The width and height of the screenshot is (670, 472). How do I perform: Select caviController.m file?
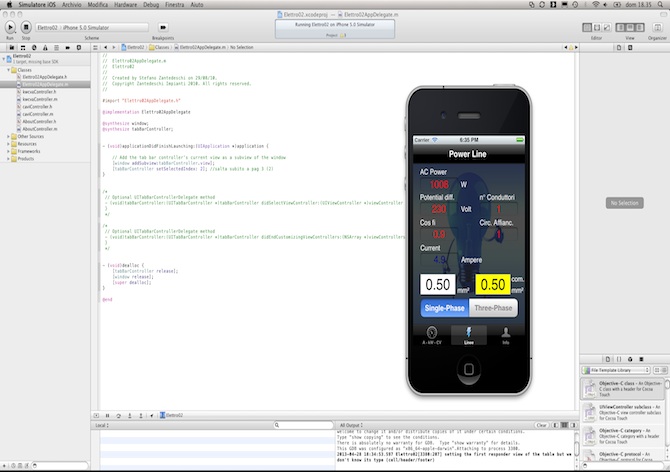coord(38,114)
